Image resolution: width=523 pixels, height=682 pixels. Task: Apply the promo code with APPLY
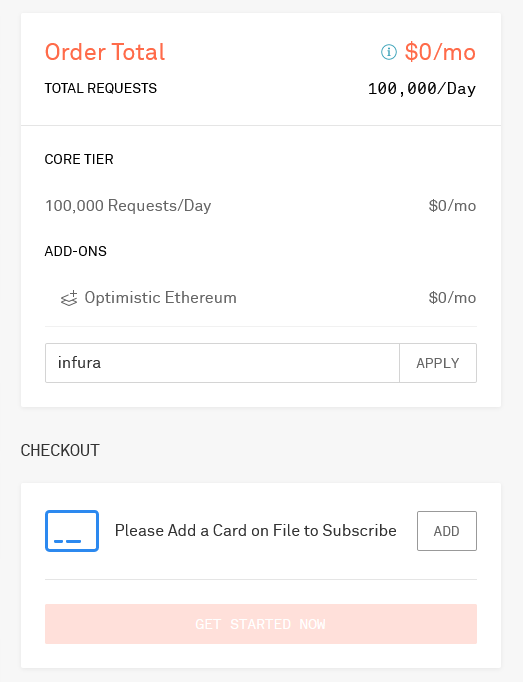tap(438, 363)
